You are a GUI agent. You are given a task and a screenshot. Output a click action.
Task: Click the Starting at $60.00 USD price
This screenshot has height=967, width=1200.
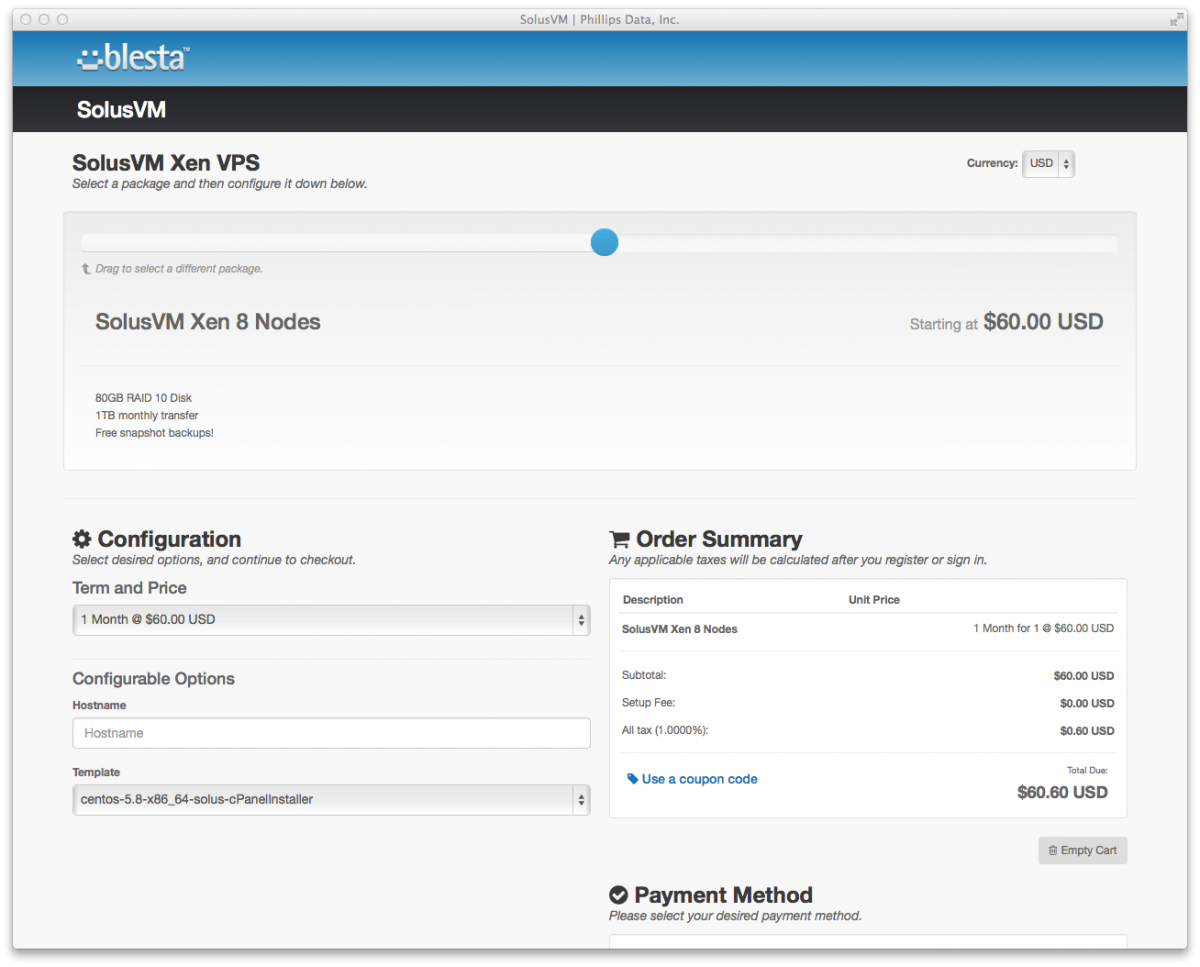point(1006,322)
